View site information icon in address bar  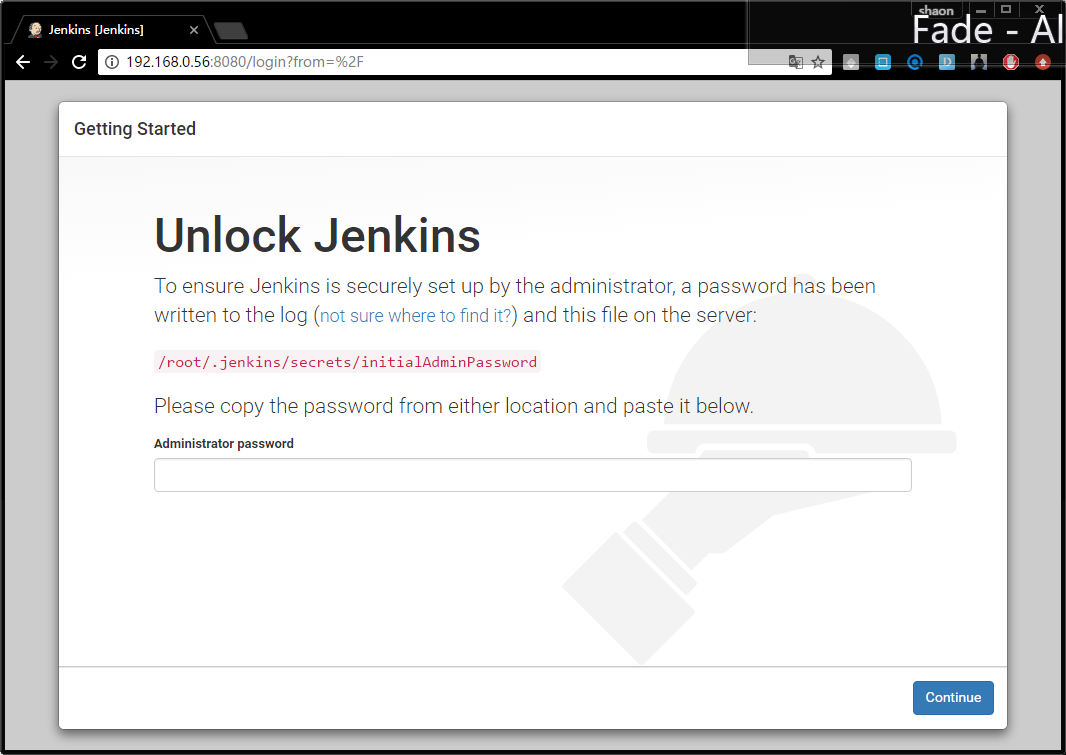pos(112,62)
